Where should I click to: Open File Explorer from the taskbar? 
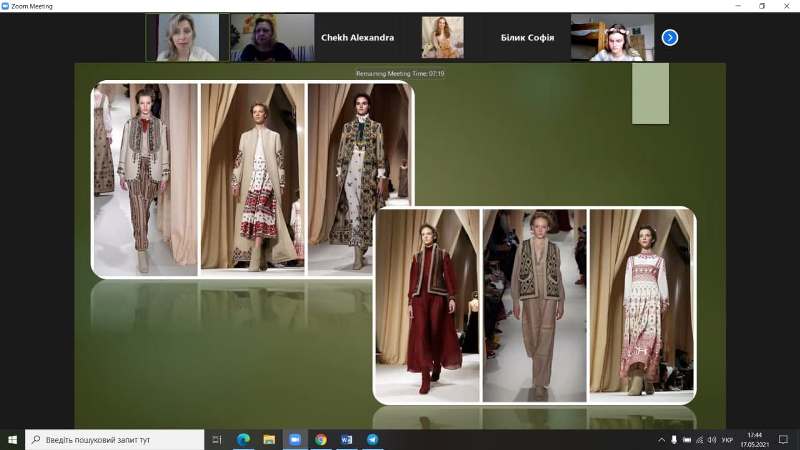269,439
